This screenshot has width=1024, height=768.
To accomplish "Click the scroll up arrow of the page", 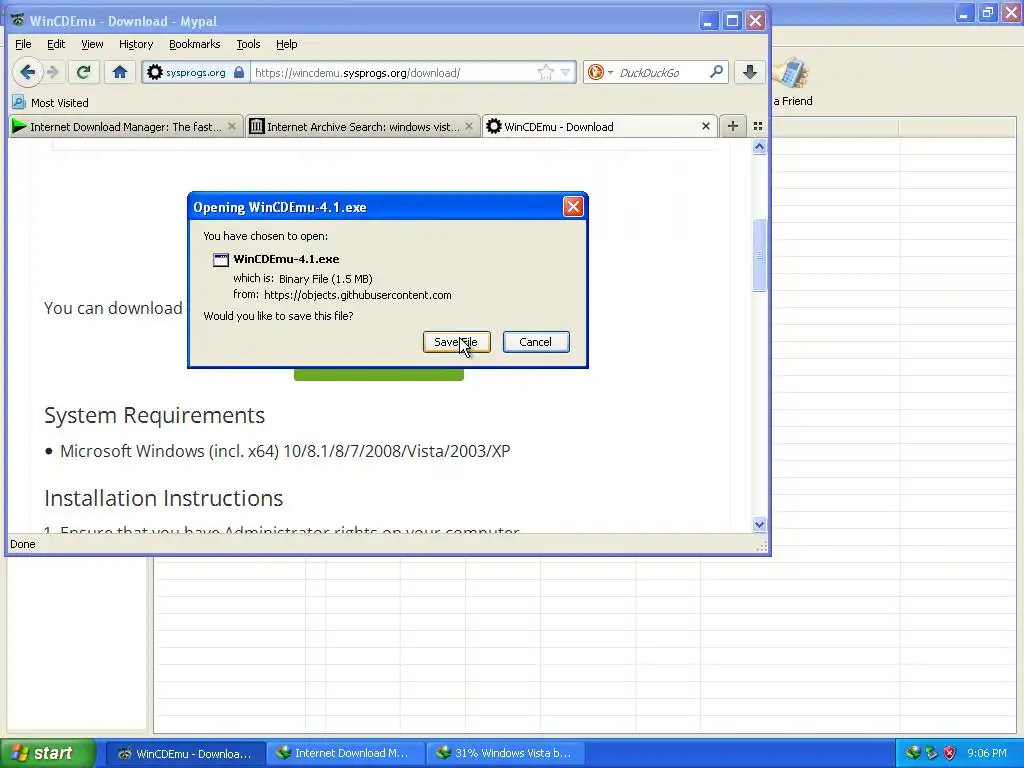I will coord(759,147).
